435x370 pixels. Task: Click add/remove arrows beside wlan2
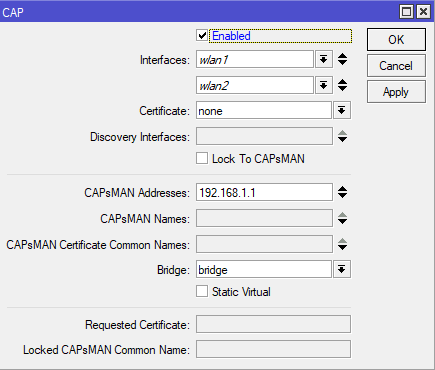(342, 85)
